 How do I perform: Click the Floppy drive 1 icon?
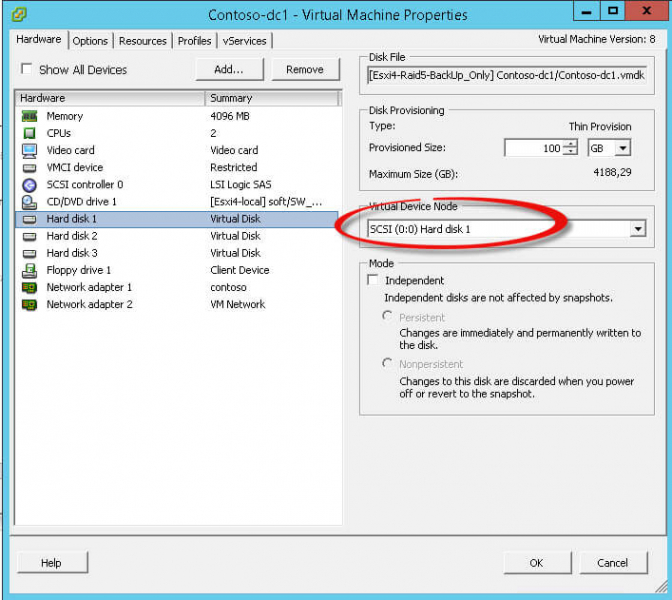point(29,270)
